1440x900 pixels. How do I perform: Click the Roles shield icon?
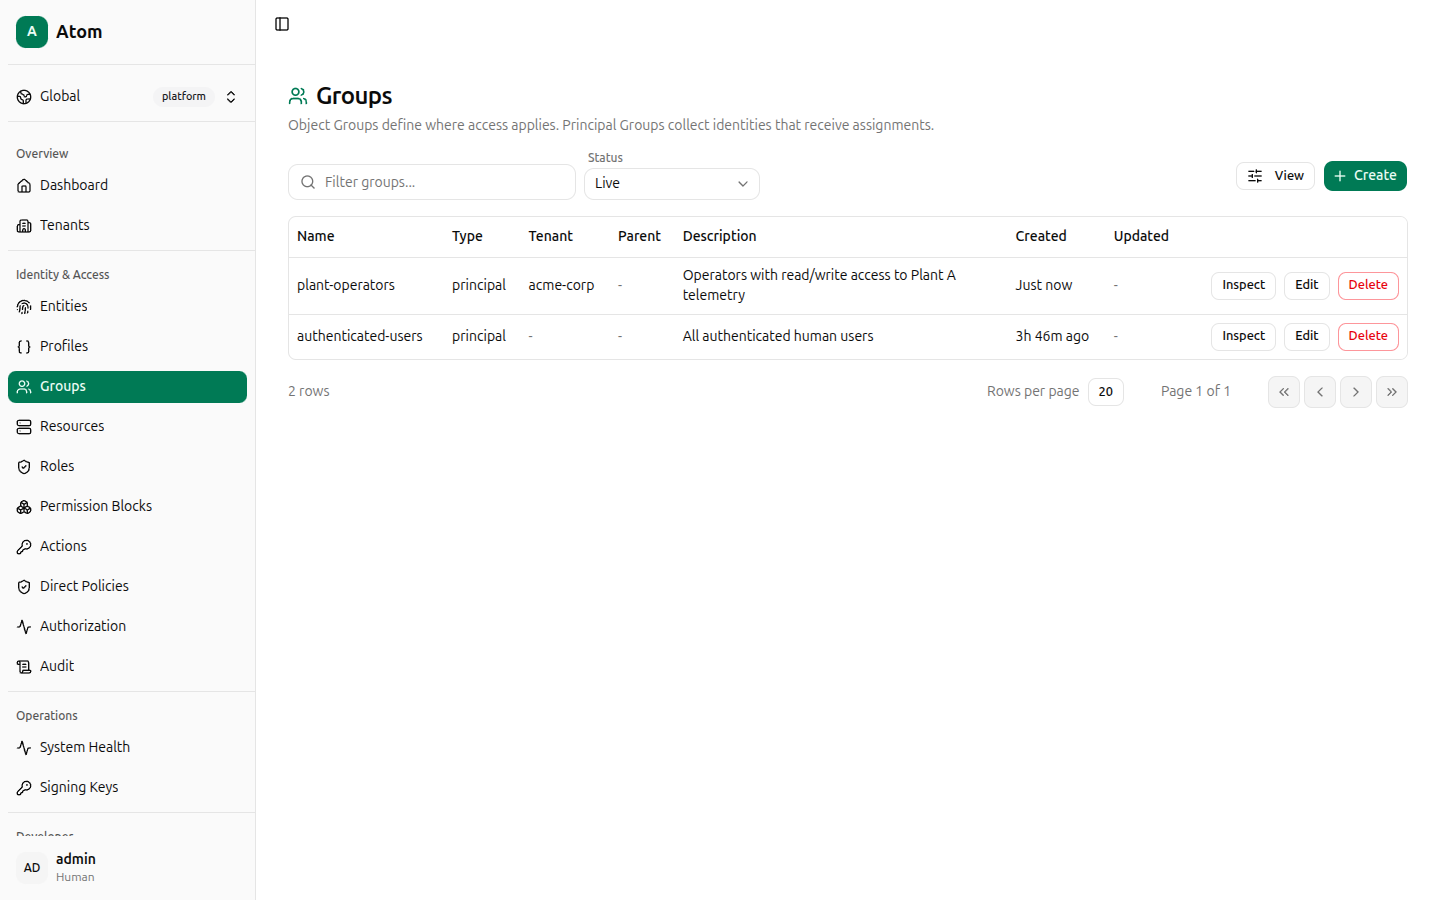[24, 467]
